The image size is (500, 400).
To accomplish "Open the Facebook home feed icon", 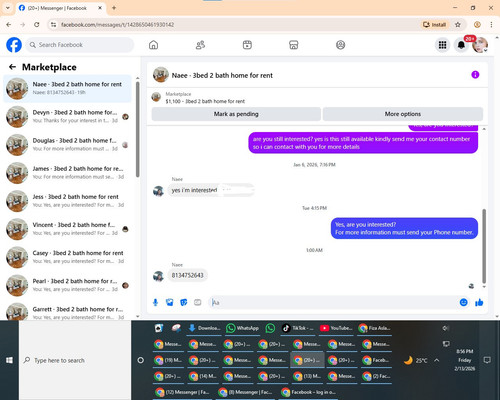I will point(153,45).
